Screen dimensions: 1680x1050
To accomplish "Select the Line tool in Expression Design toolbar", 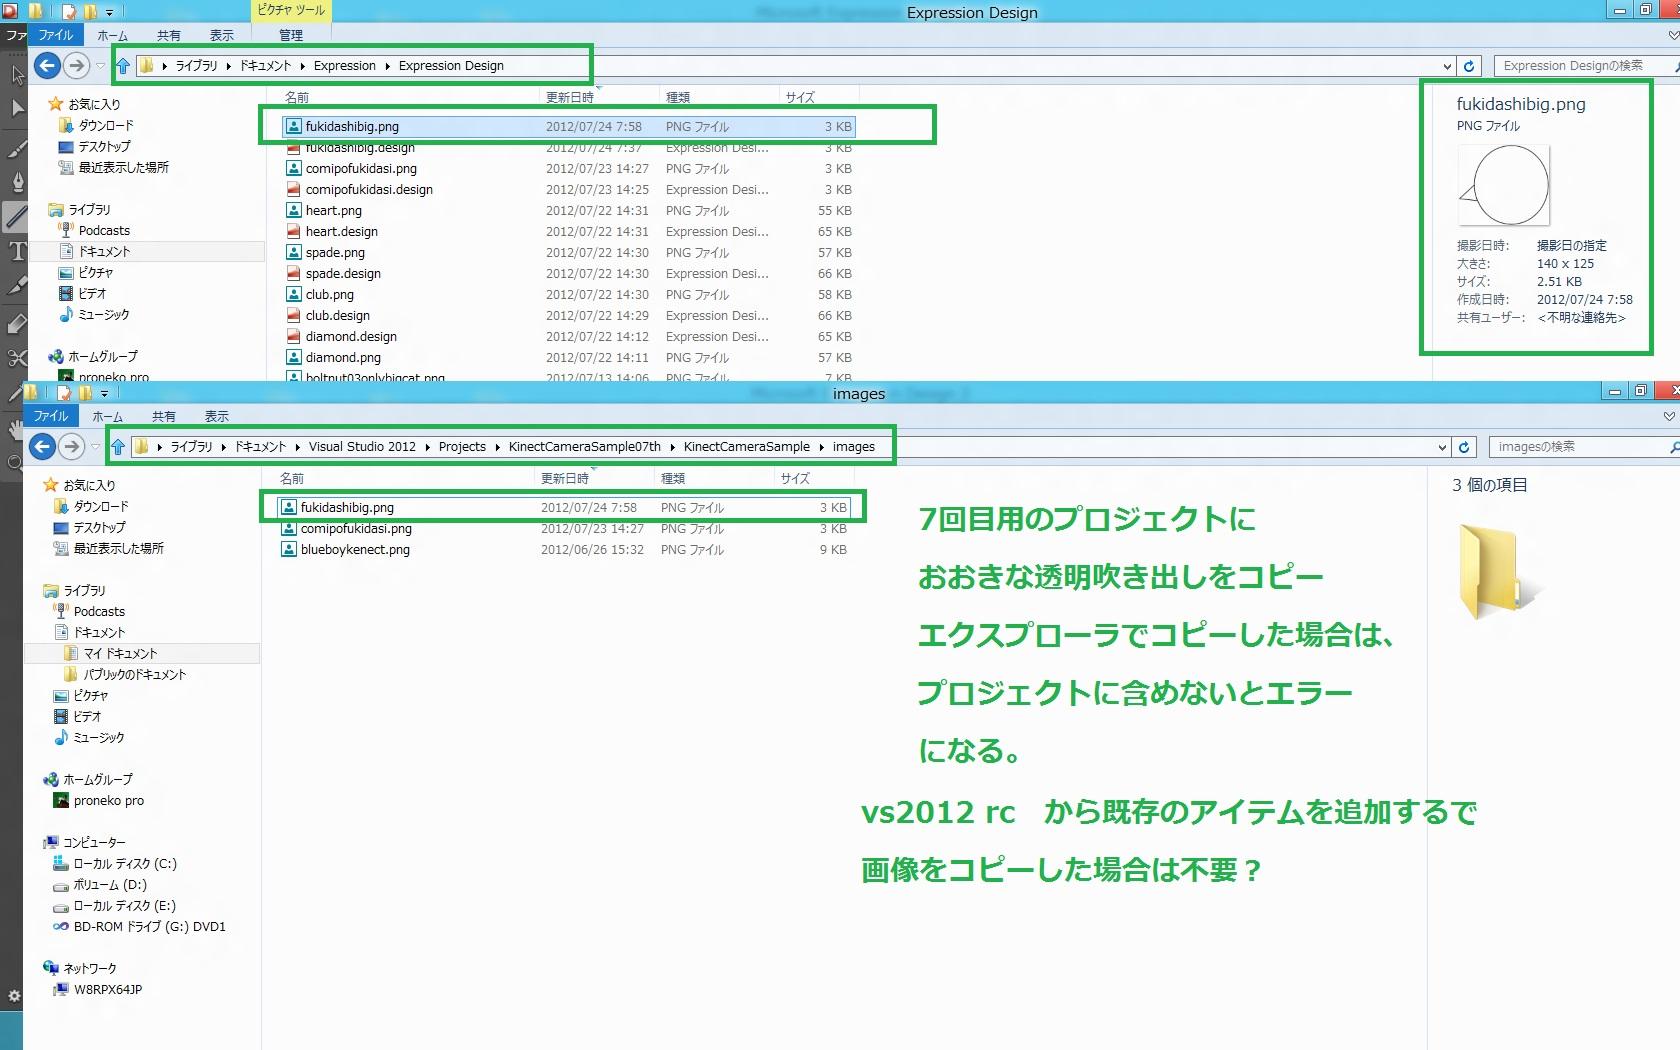I will [17, 216].
